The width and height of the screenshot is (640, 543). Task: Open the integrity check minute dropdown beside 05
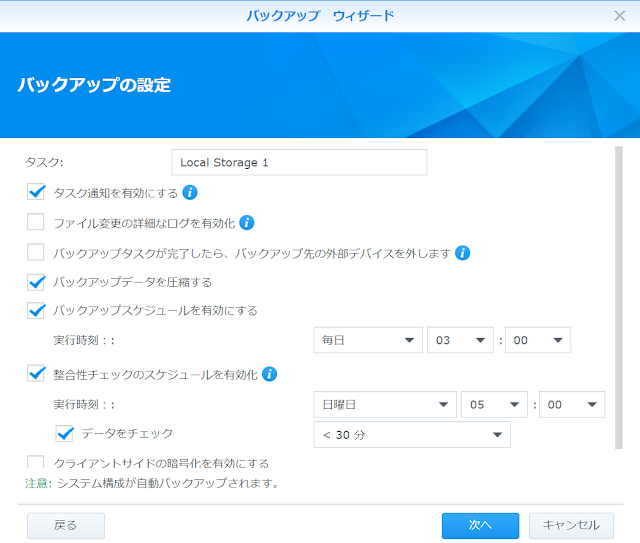pyautogui.click(x=572, y=404)
